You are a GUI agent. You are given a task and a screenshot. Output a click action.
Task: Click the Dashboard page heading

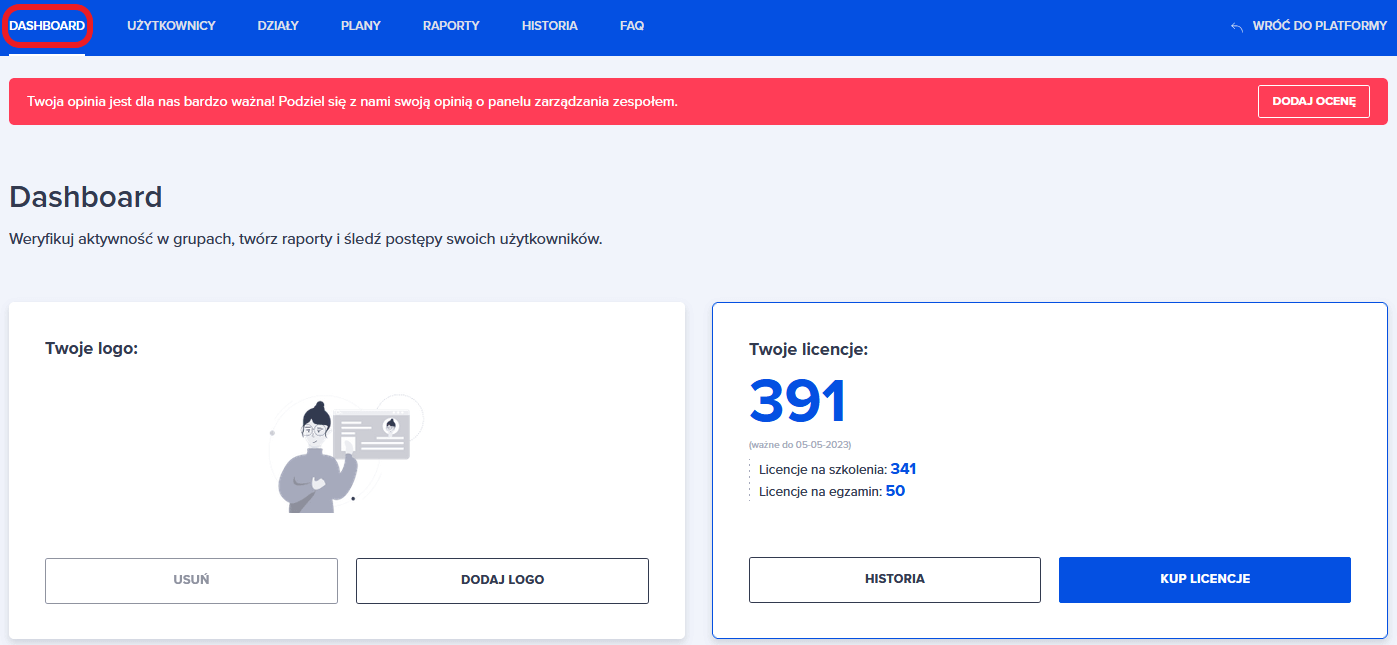pyautogui.click(x=86, y=197)
